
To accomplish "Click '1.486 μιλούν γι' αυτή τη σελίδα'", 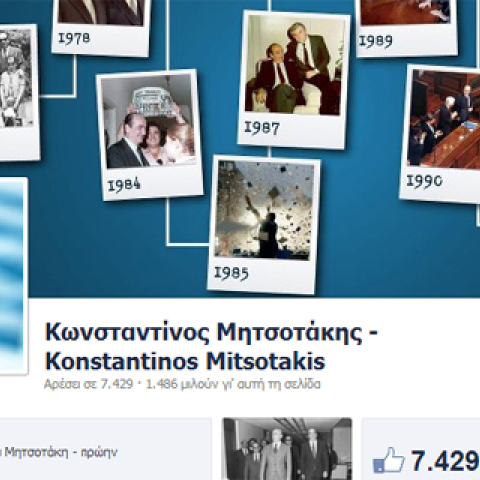I will coord(233,384).
